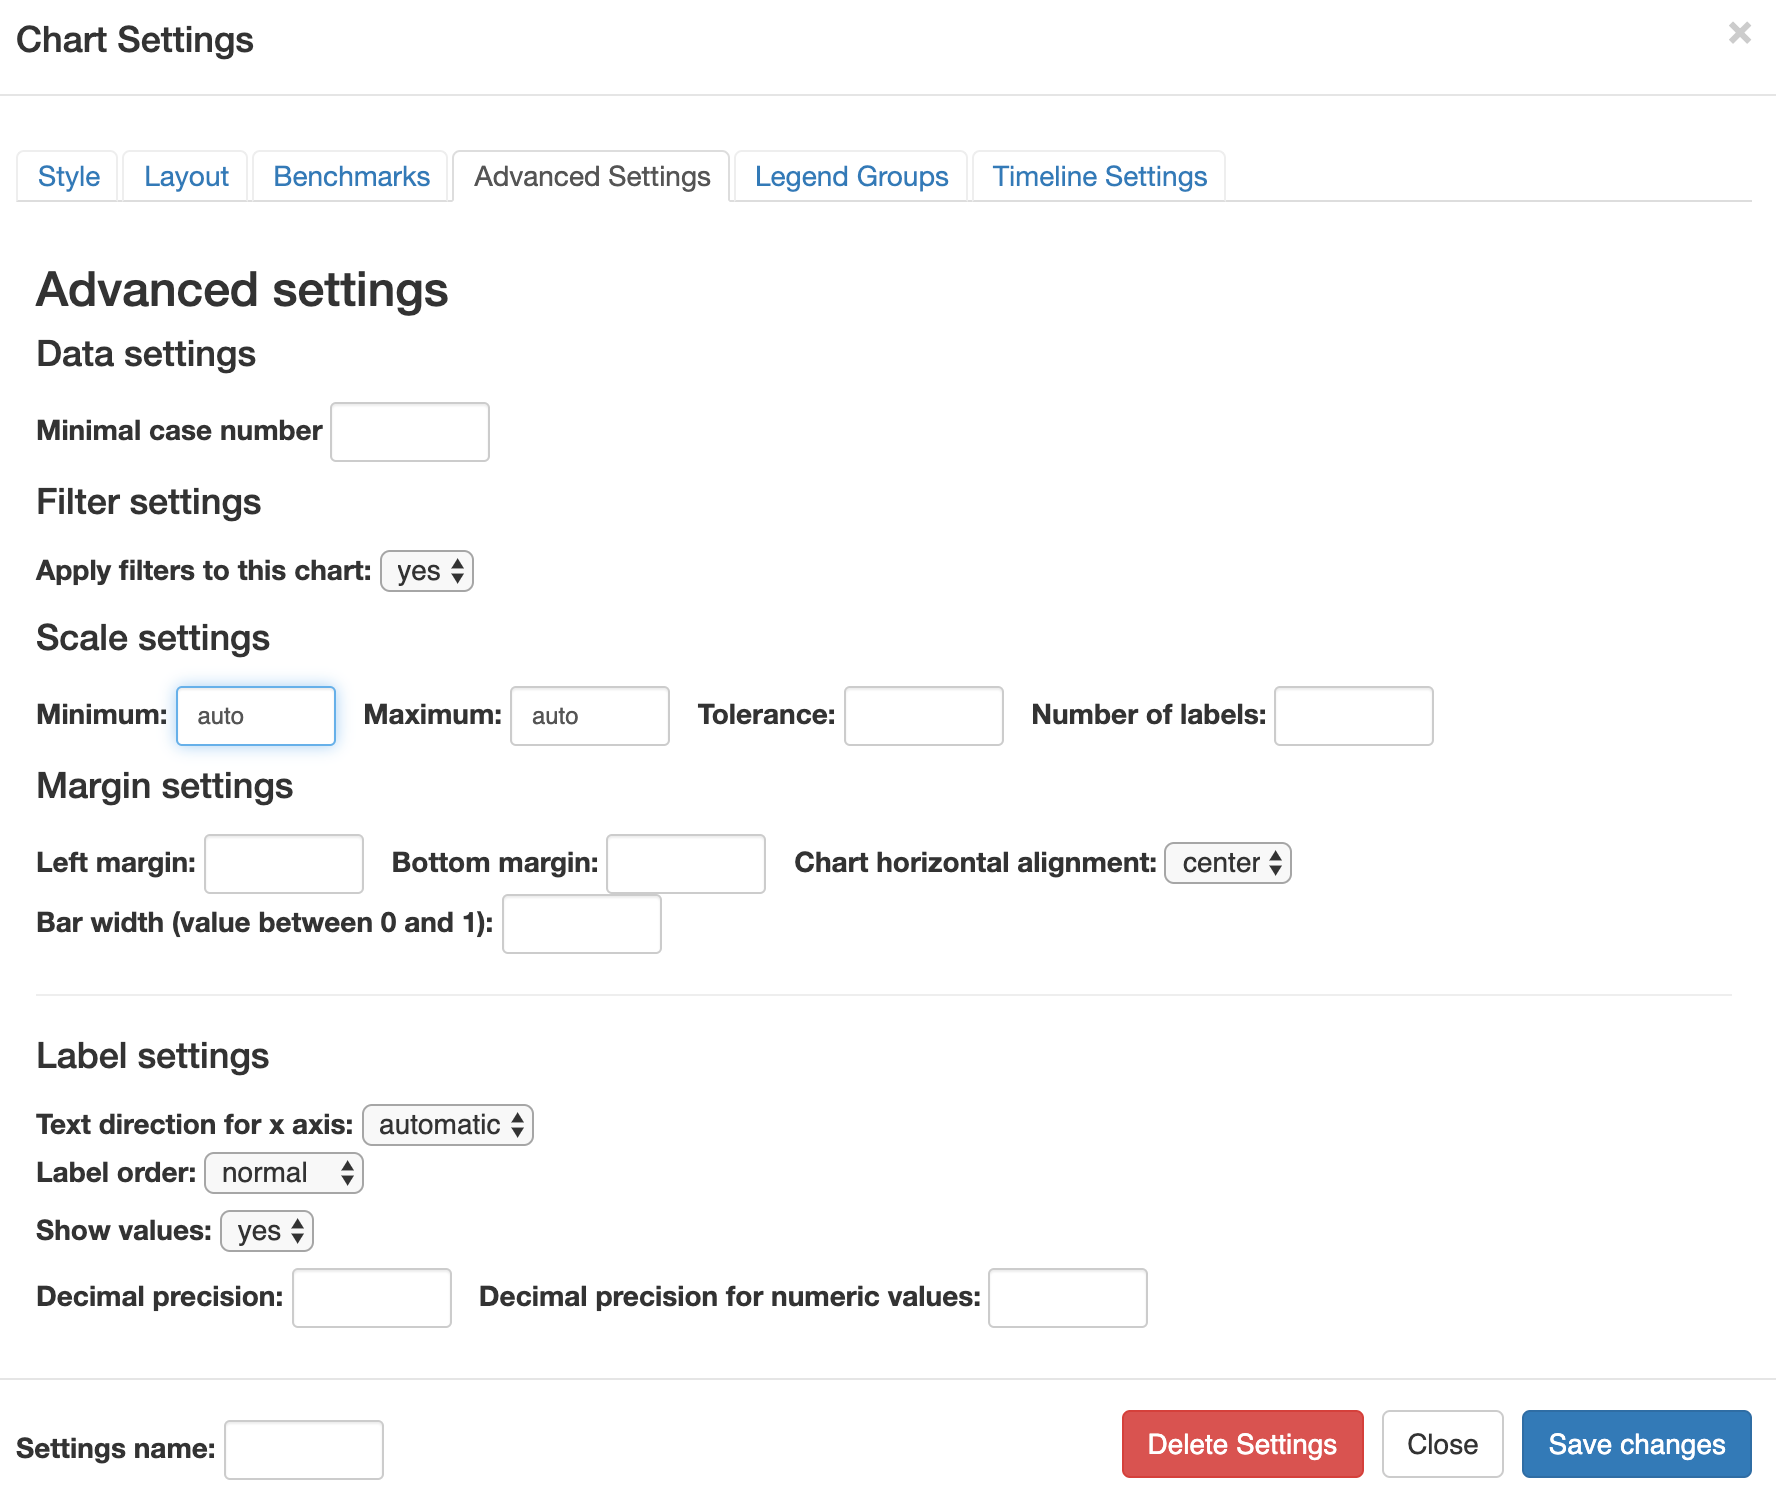The width and height of the screenshot is (1776, 1502).
Task: Click the Bar width input field
Action: (582, 924)
